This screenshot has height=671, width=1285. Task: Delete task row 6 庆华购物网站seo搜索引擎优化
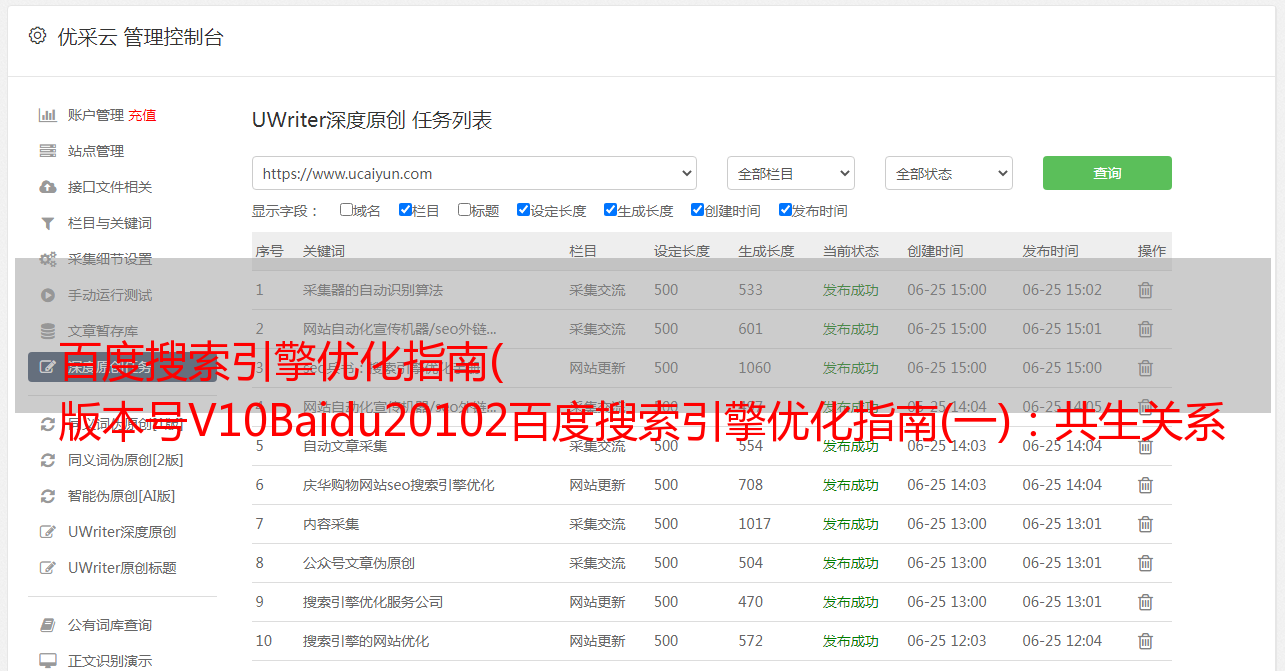click(x=1145, y=485)
